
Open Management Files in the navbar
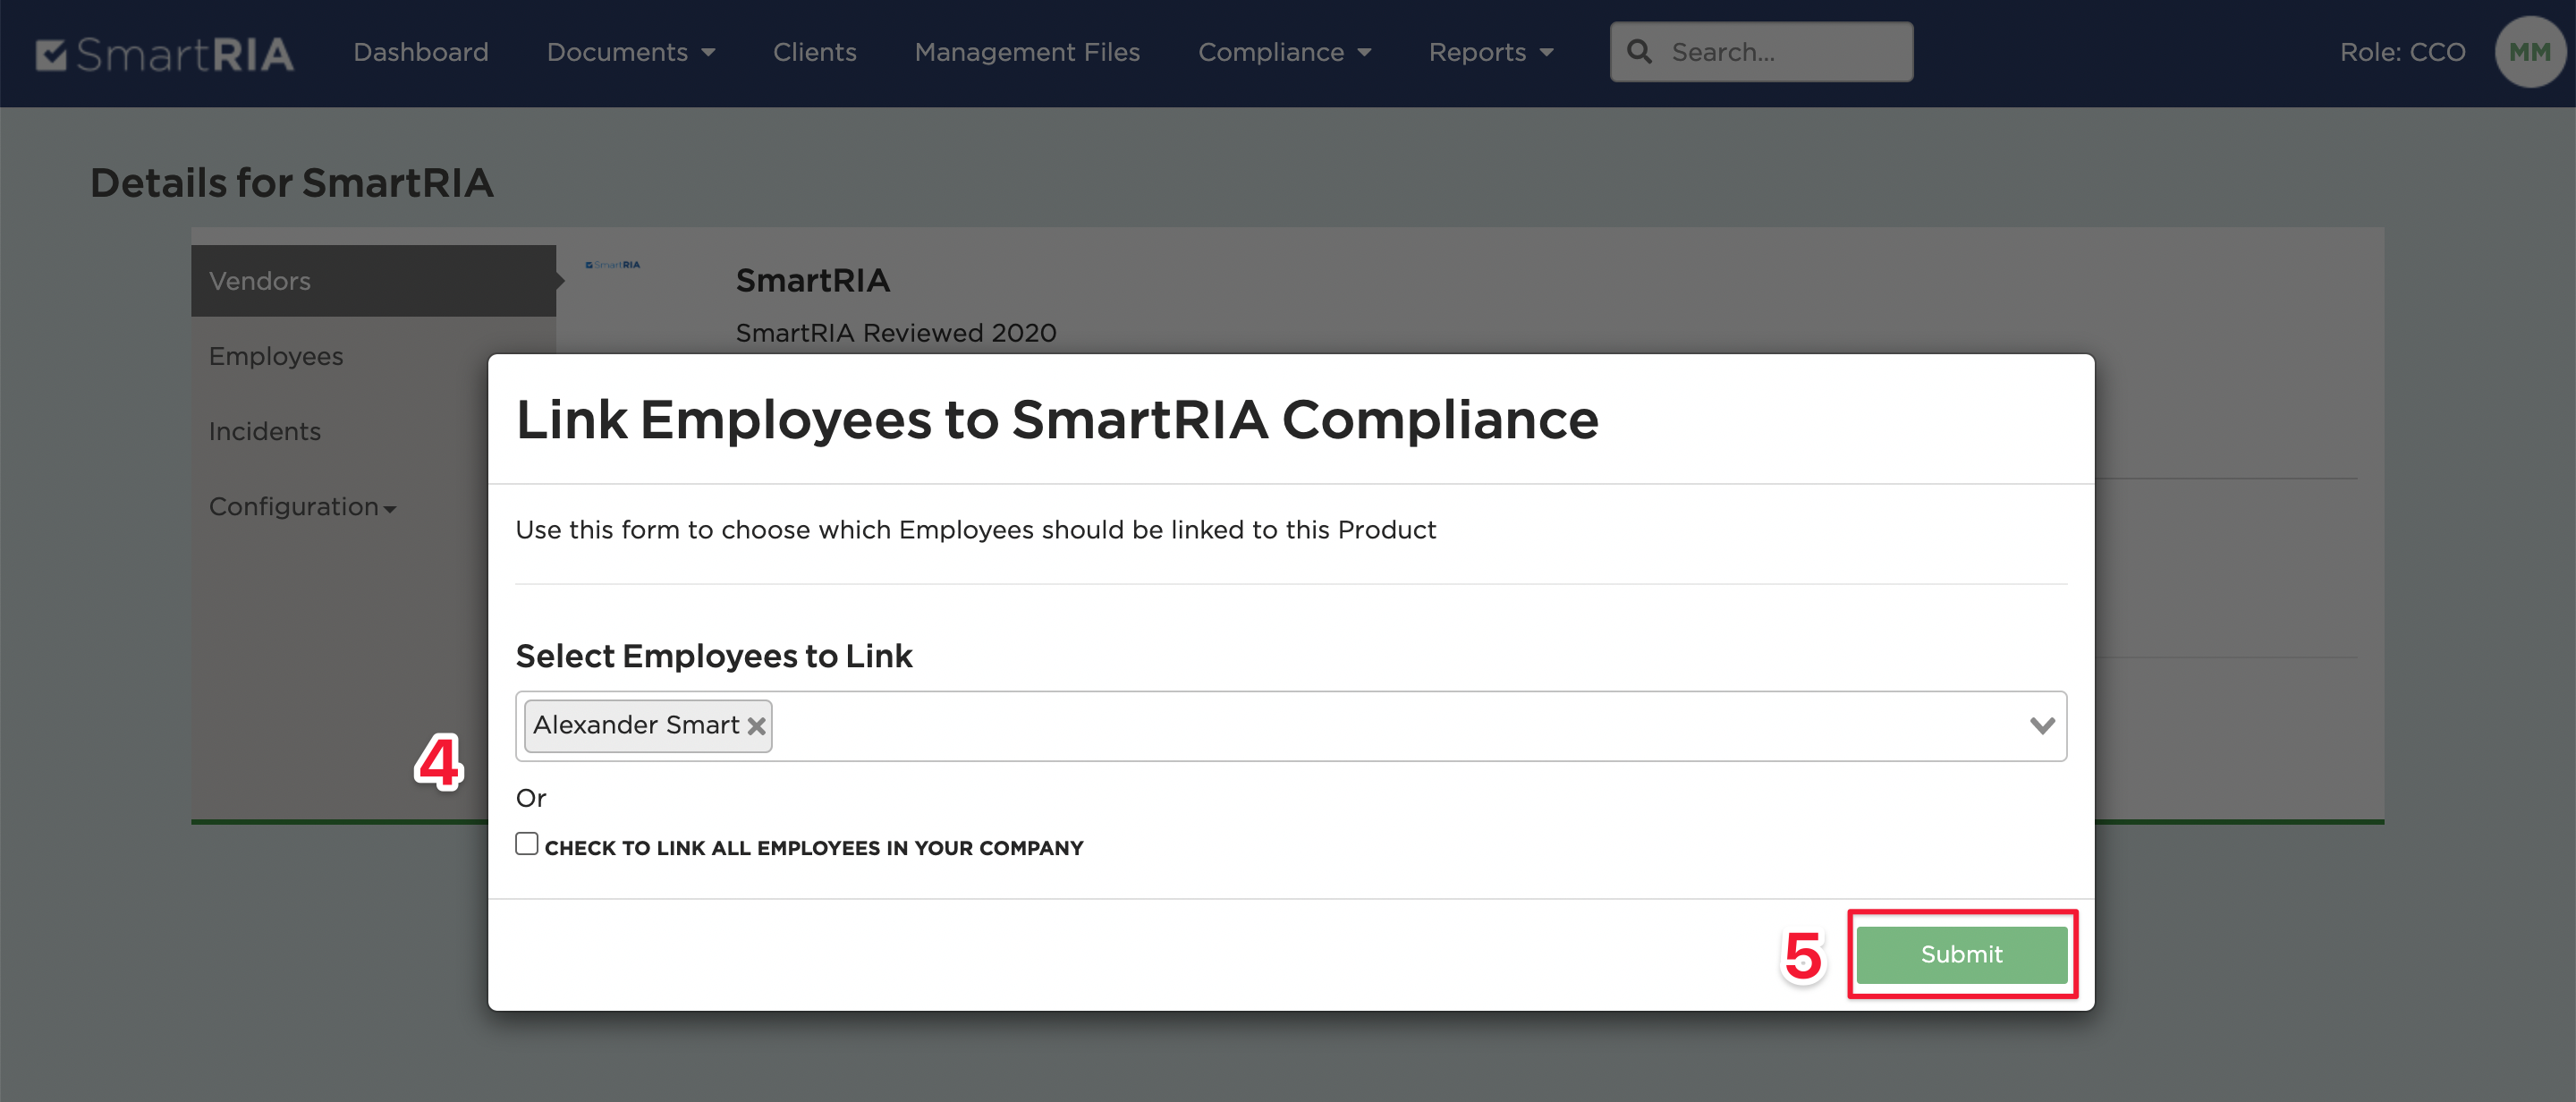(1027, 52)
